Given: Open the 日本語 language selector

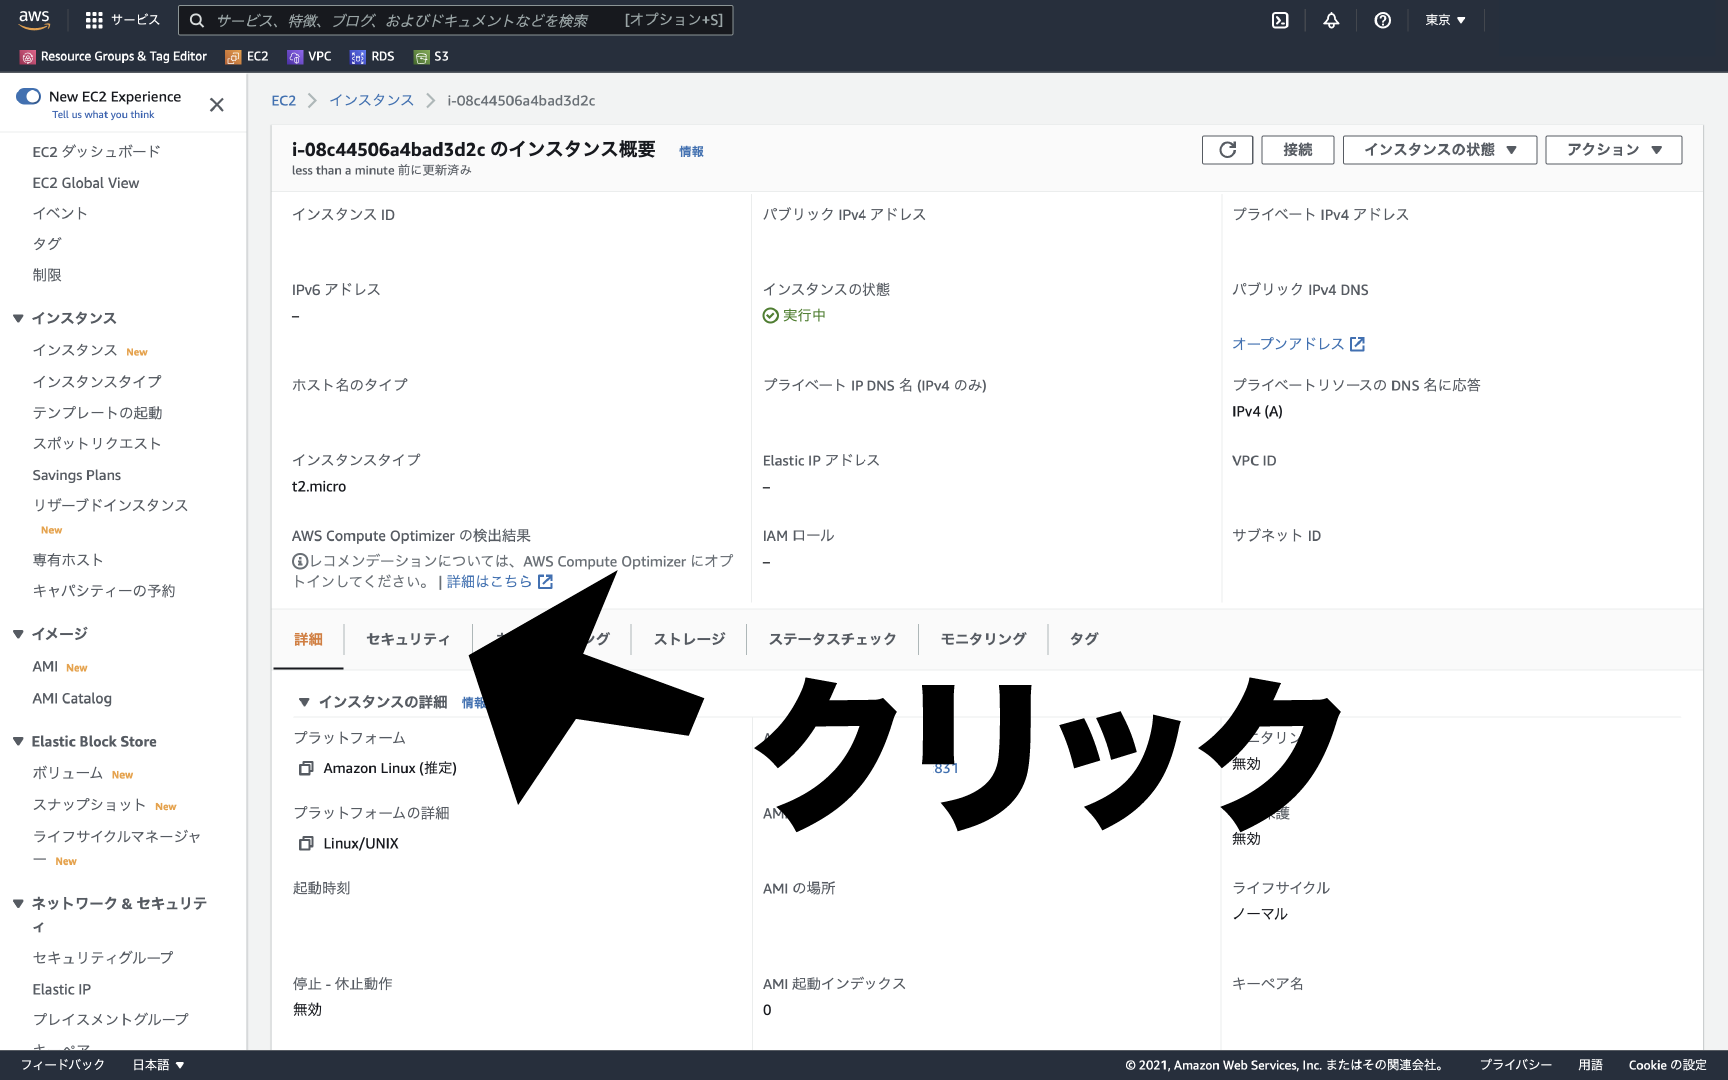Looking at the screenshot, I should [x=158, y=1065].
